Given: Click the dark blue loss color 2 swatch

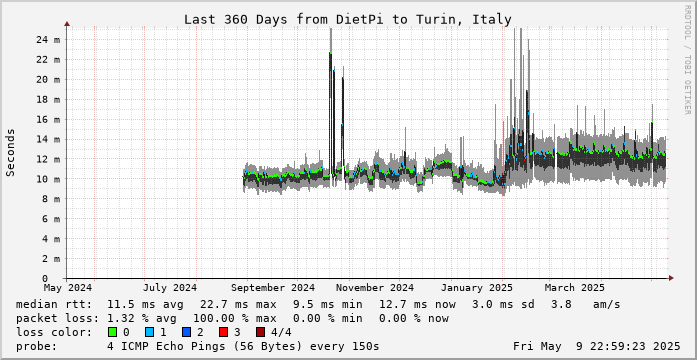Looking at the screenshot, I should pos(186,332).
